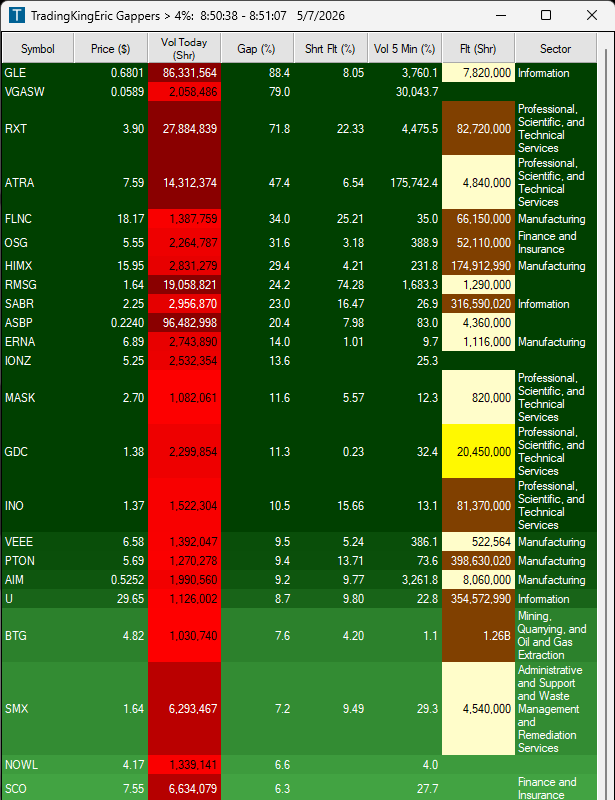Select the ERNA symbol cell
This screenshot has height=800, width=615.
38,341
